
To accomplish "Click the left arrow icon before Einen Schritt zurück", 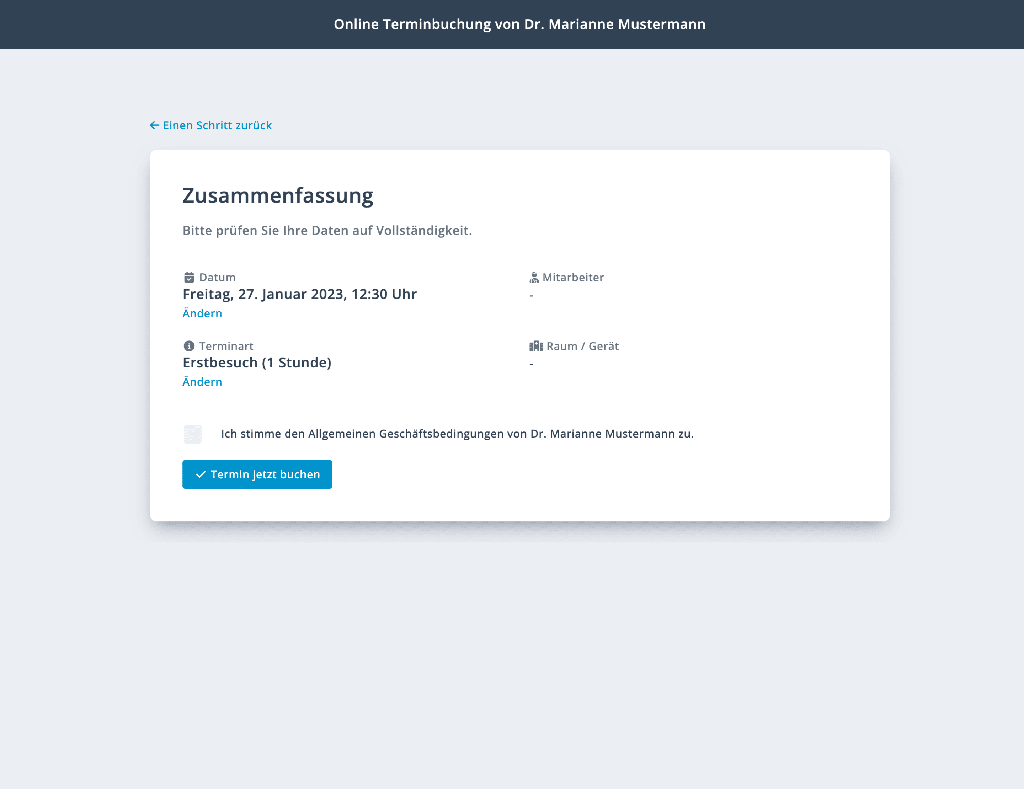I will [x=154, y=125].
